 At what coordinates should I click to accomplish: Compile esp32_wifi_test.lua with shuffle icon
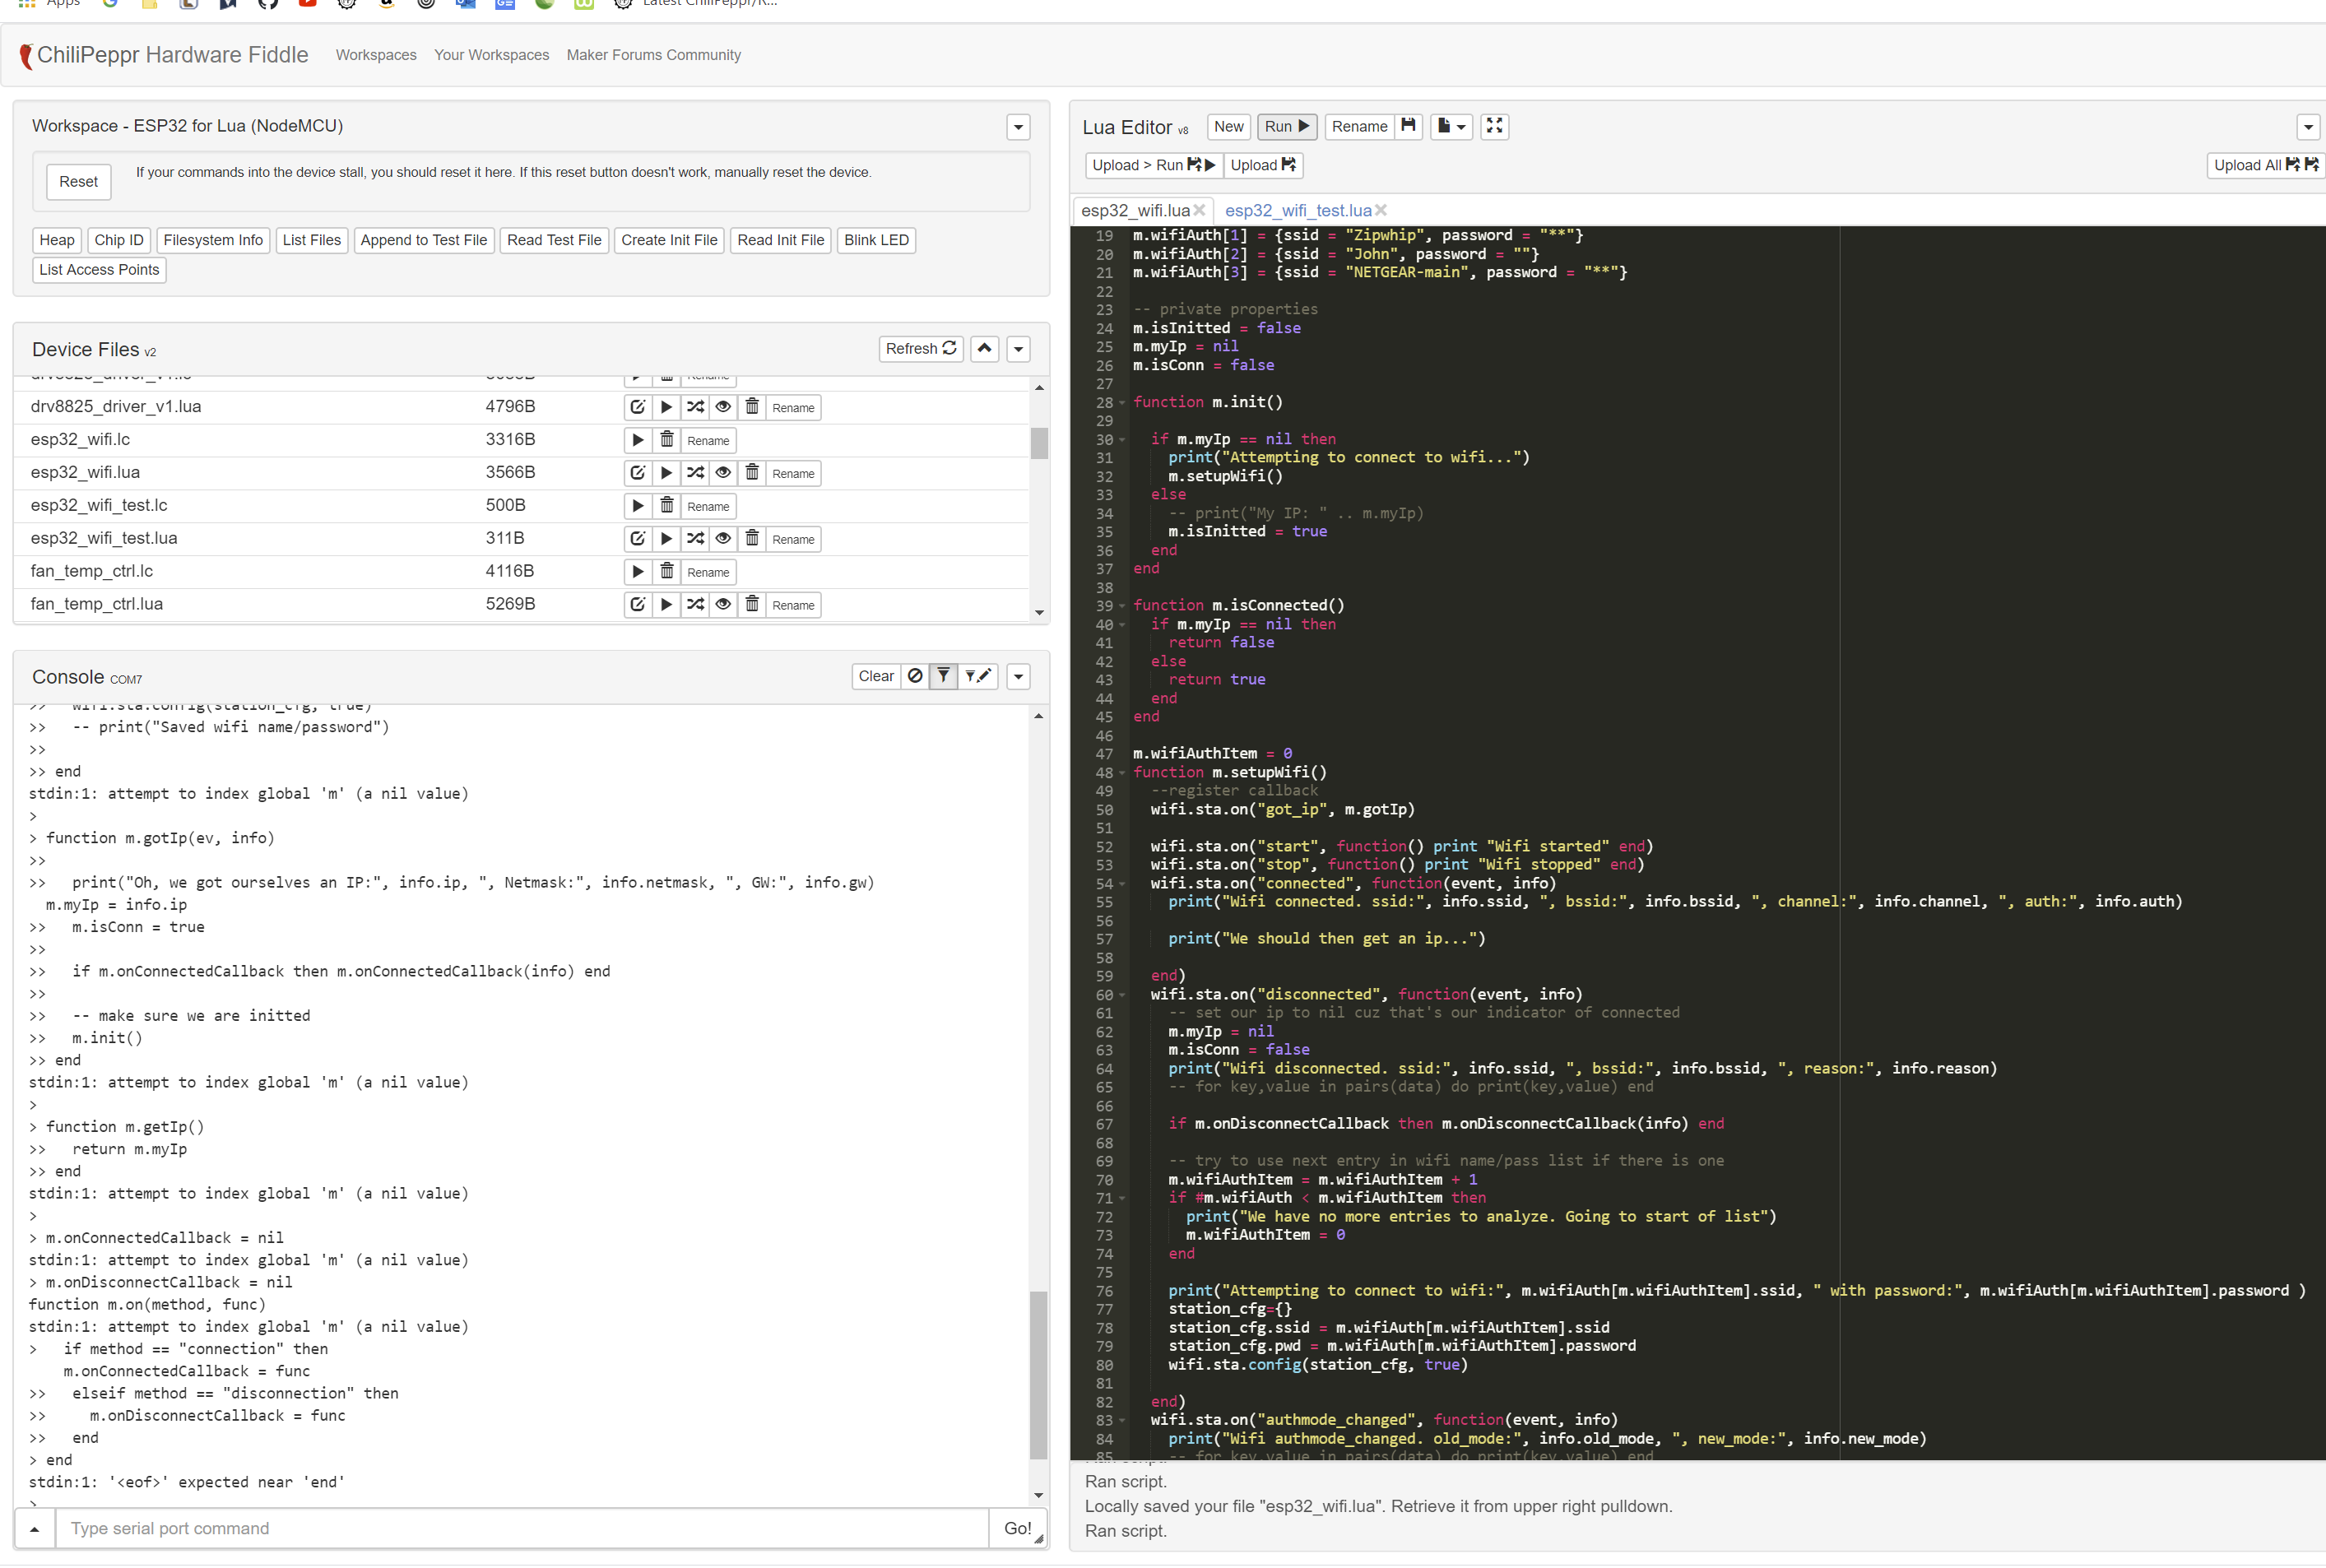click(695, 539)
